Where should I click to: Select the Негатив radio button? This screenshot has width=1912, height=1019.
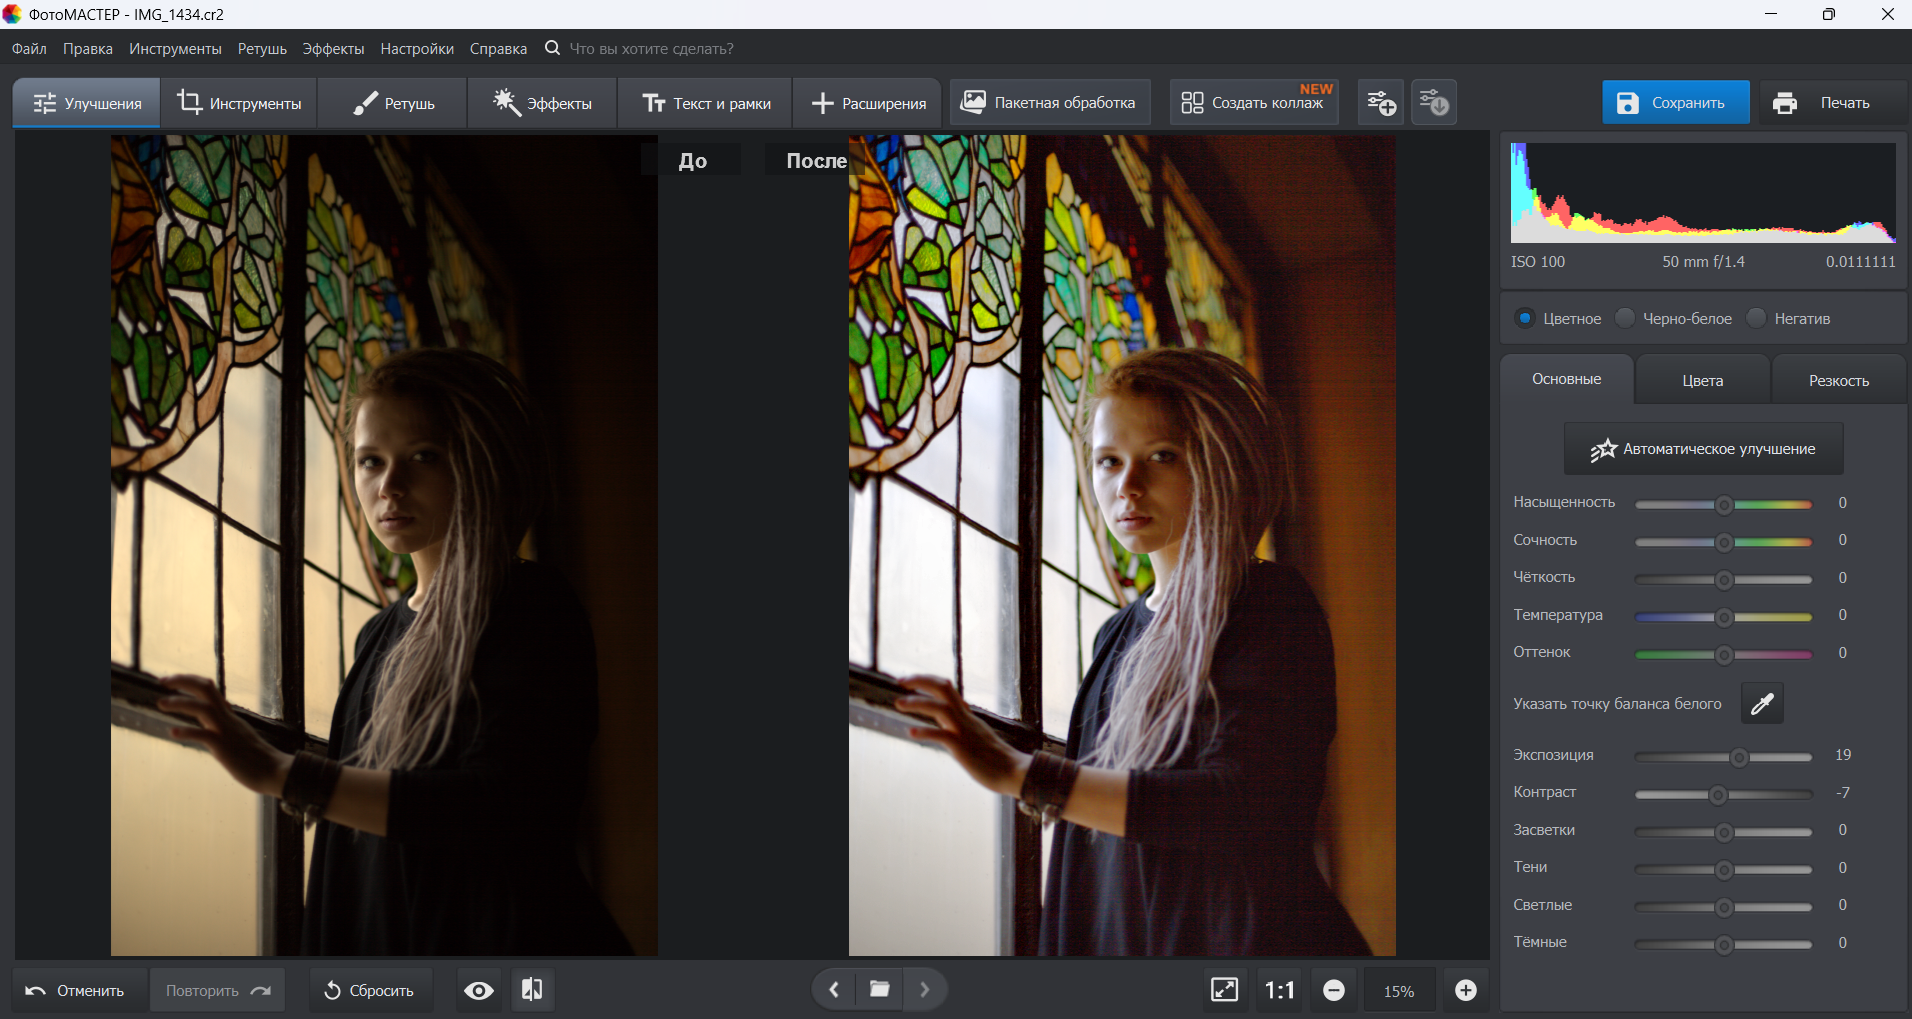pyautogui.click(x=1757, y=318)
